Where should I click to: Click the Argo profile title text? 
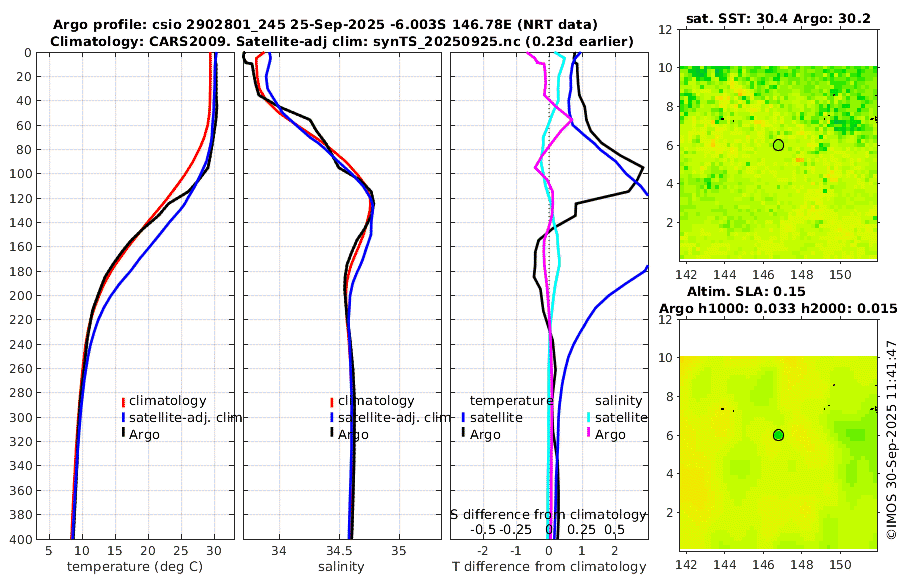tap(325, 25)
